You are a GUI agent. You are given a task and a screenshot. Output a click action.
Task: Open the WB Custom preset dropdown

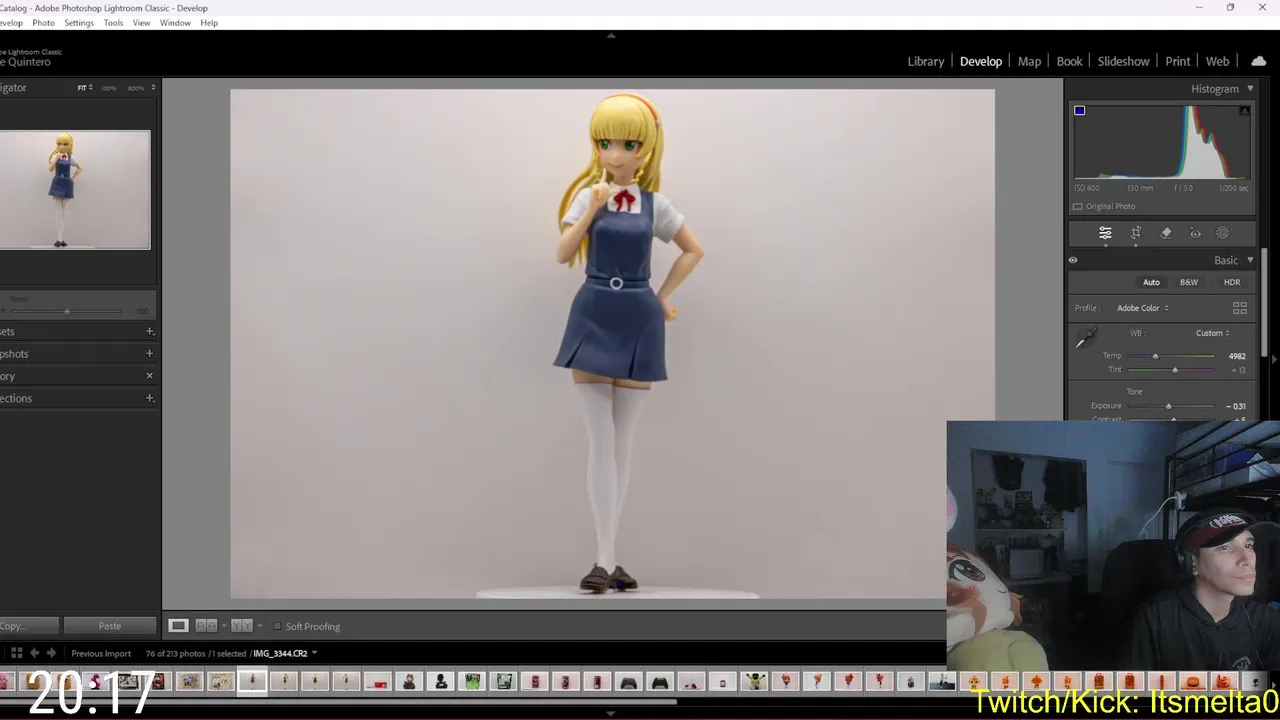[x=1213, y=333]
